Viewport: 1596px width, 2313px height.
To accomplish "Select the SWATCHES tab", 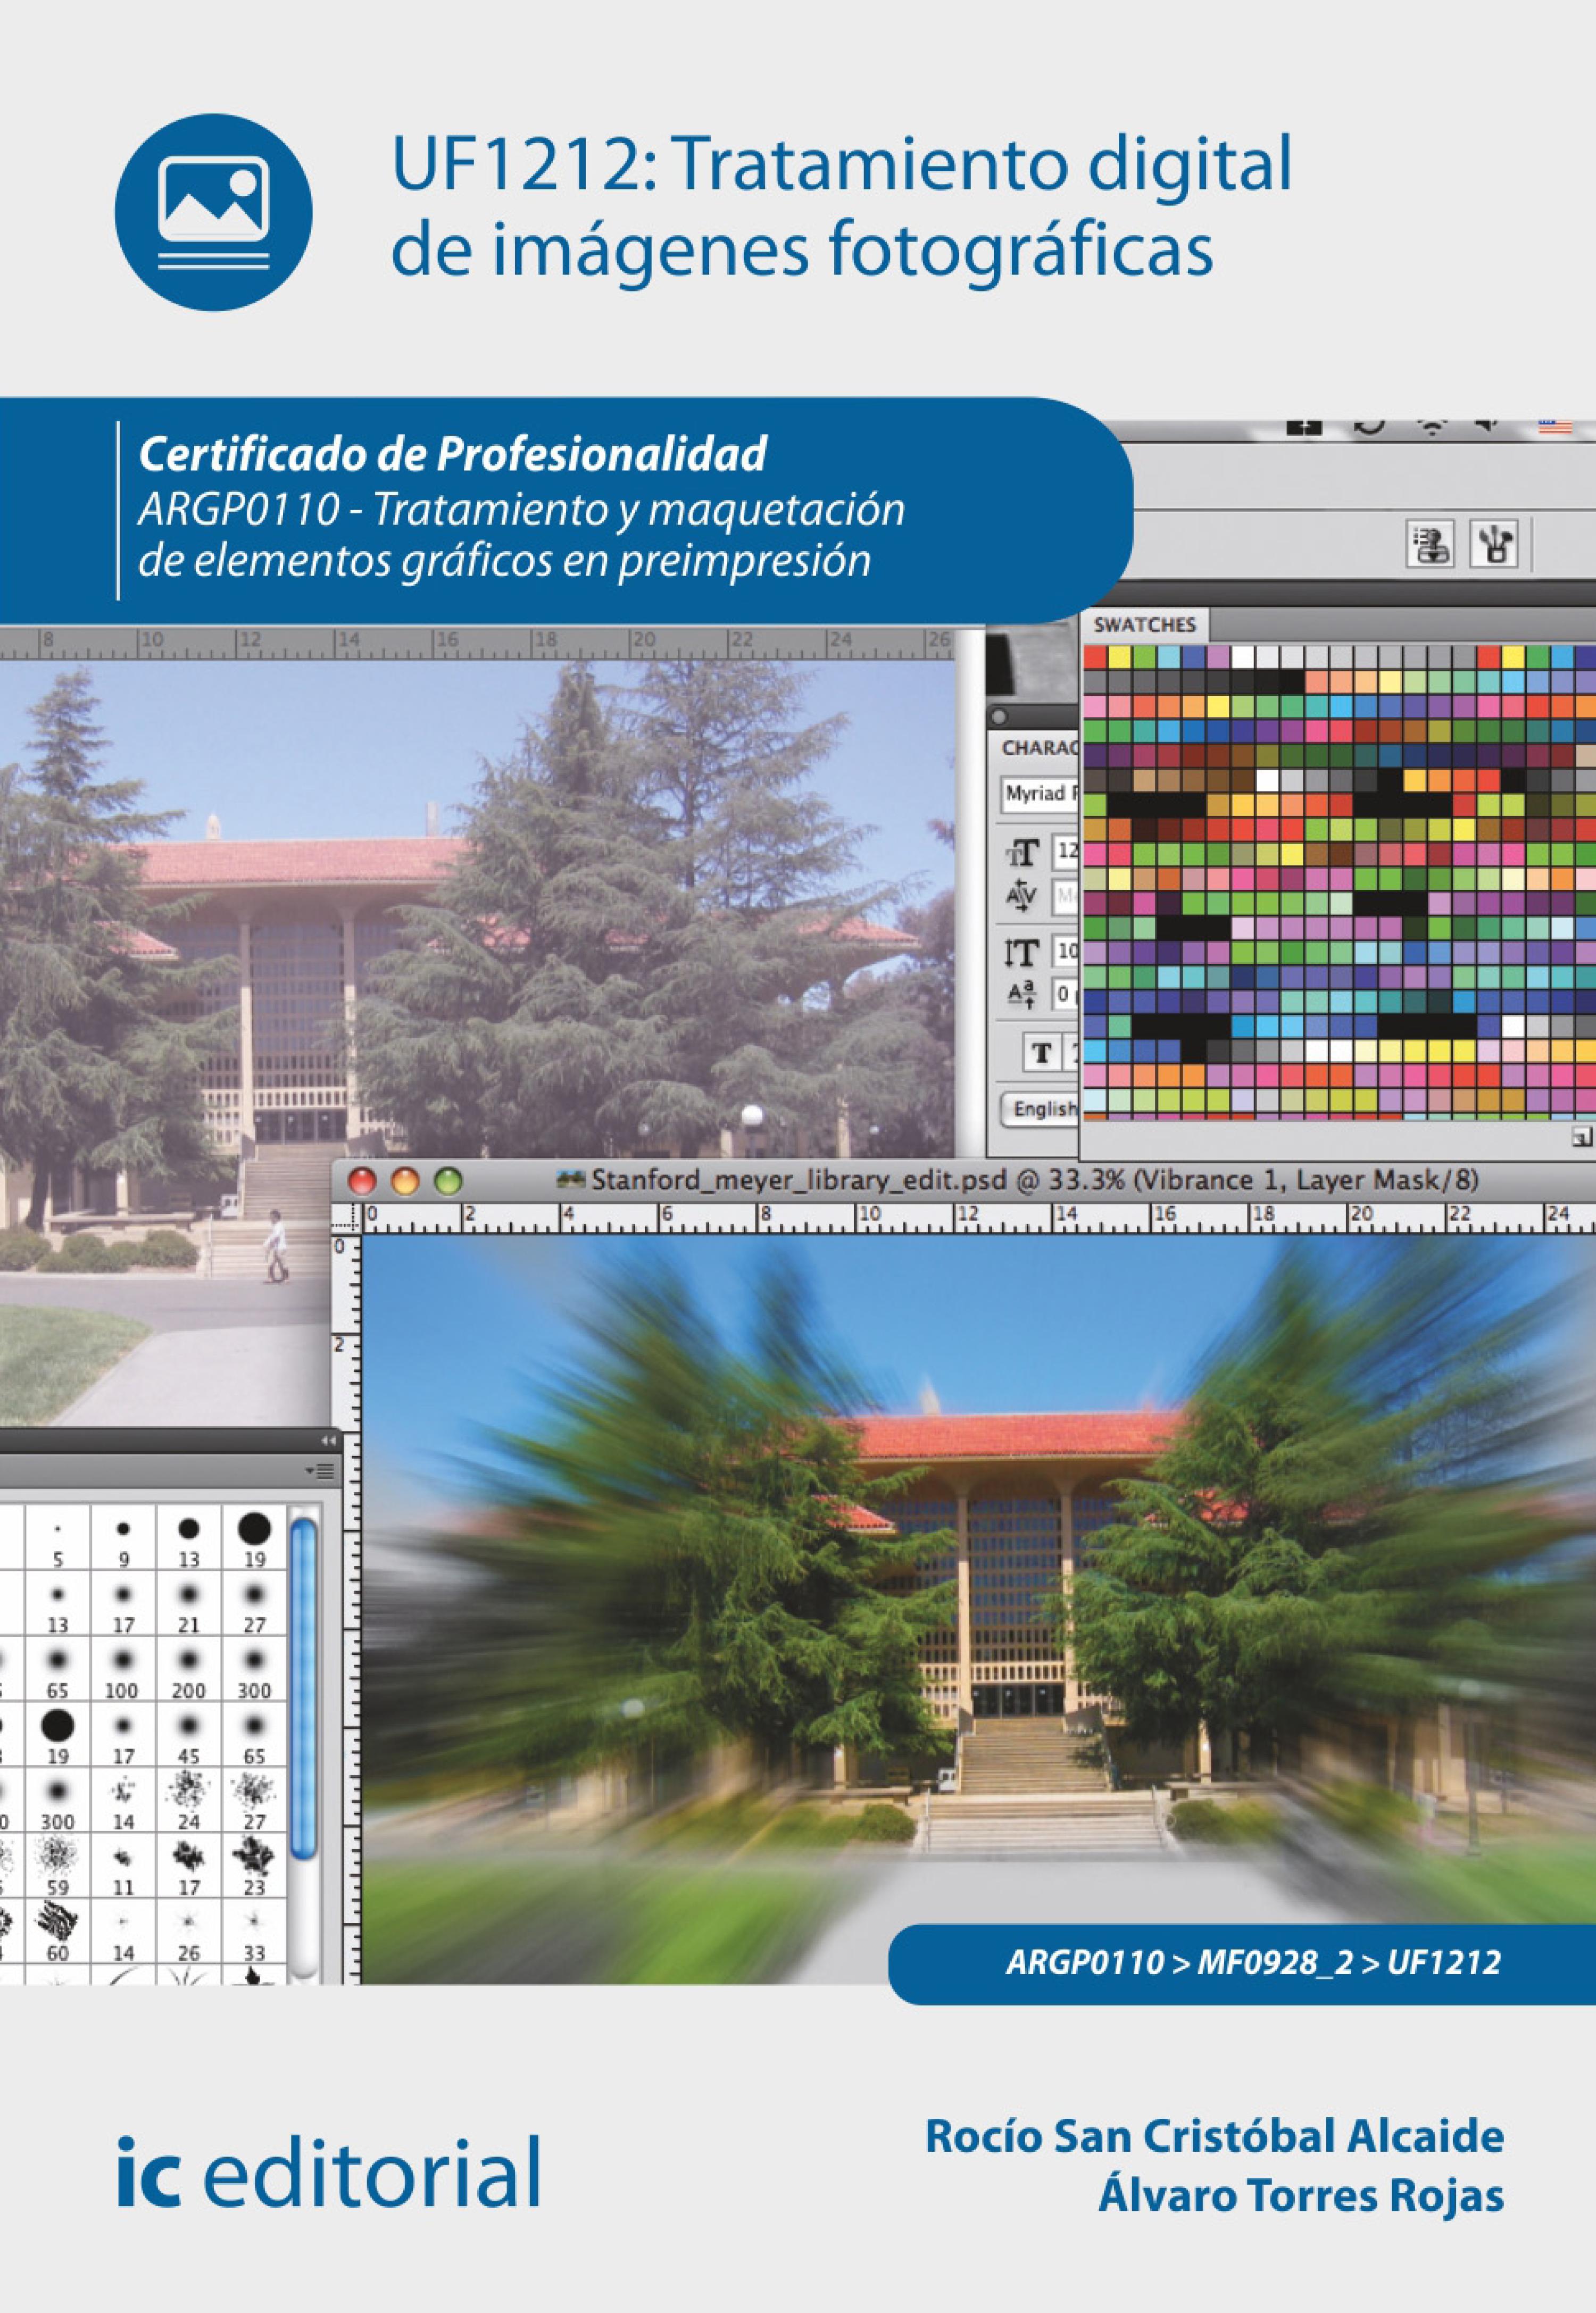I will (x=1144, y=625).
